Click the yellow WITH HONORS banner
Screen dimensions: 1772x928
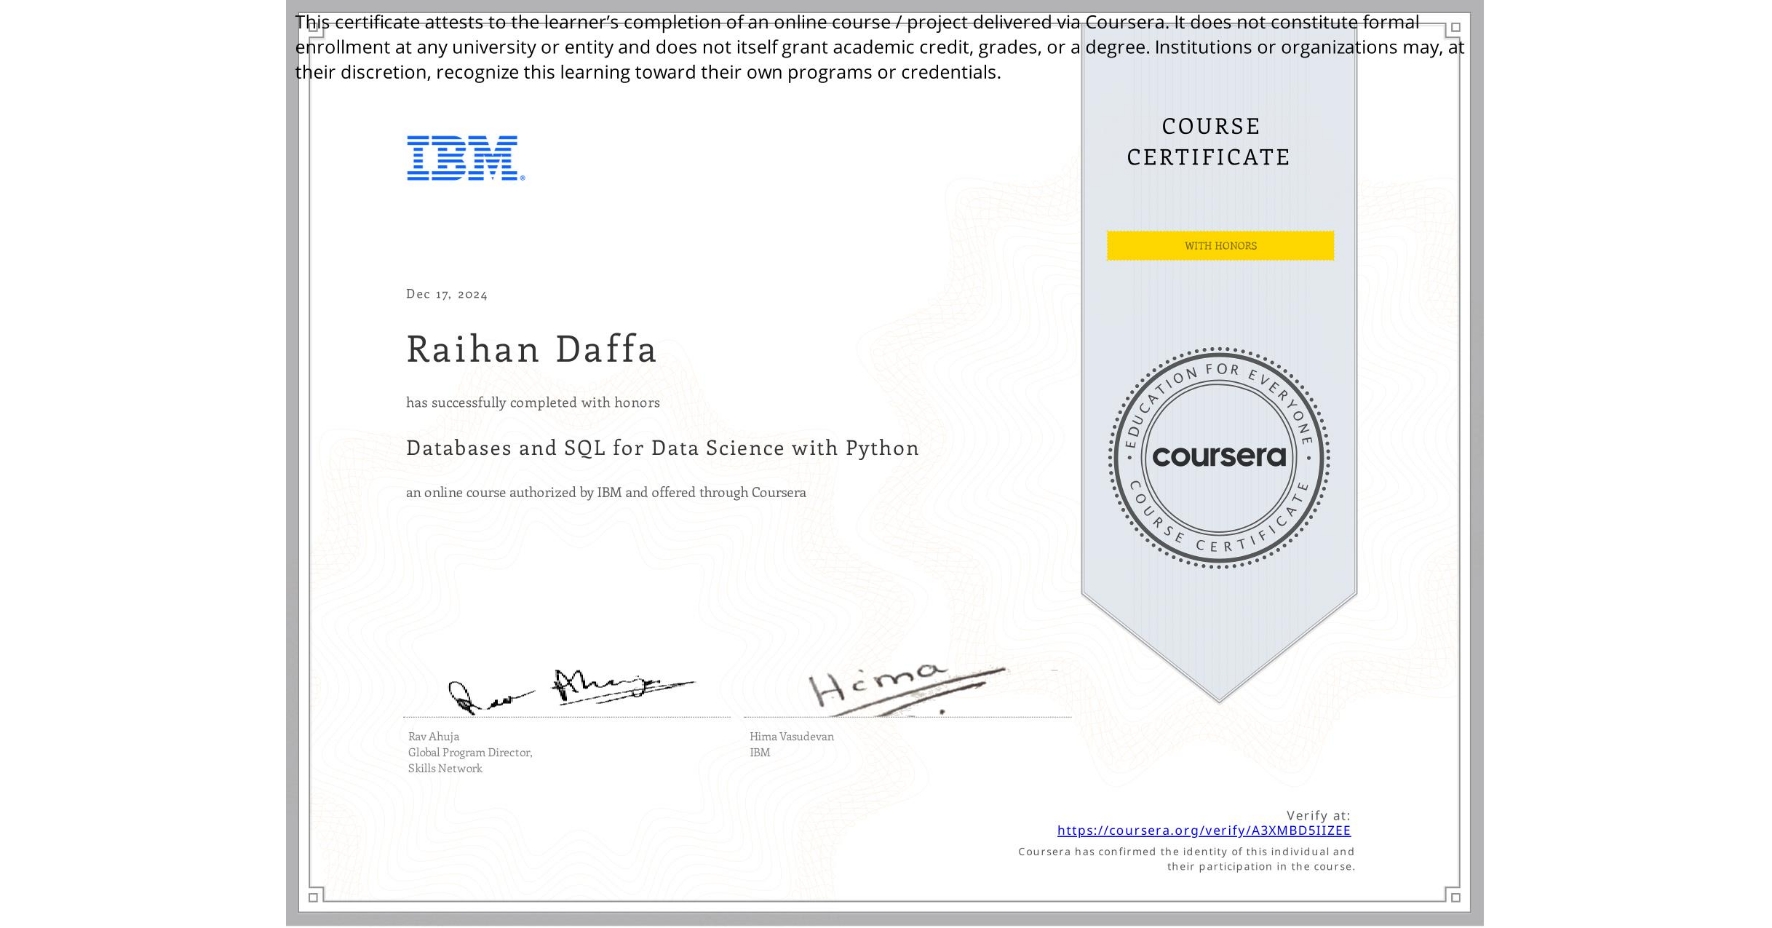pos(1220,246)
